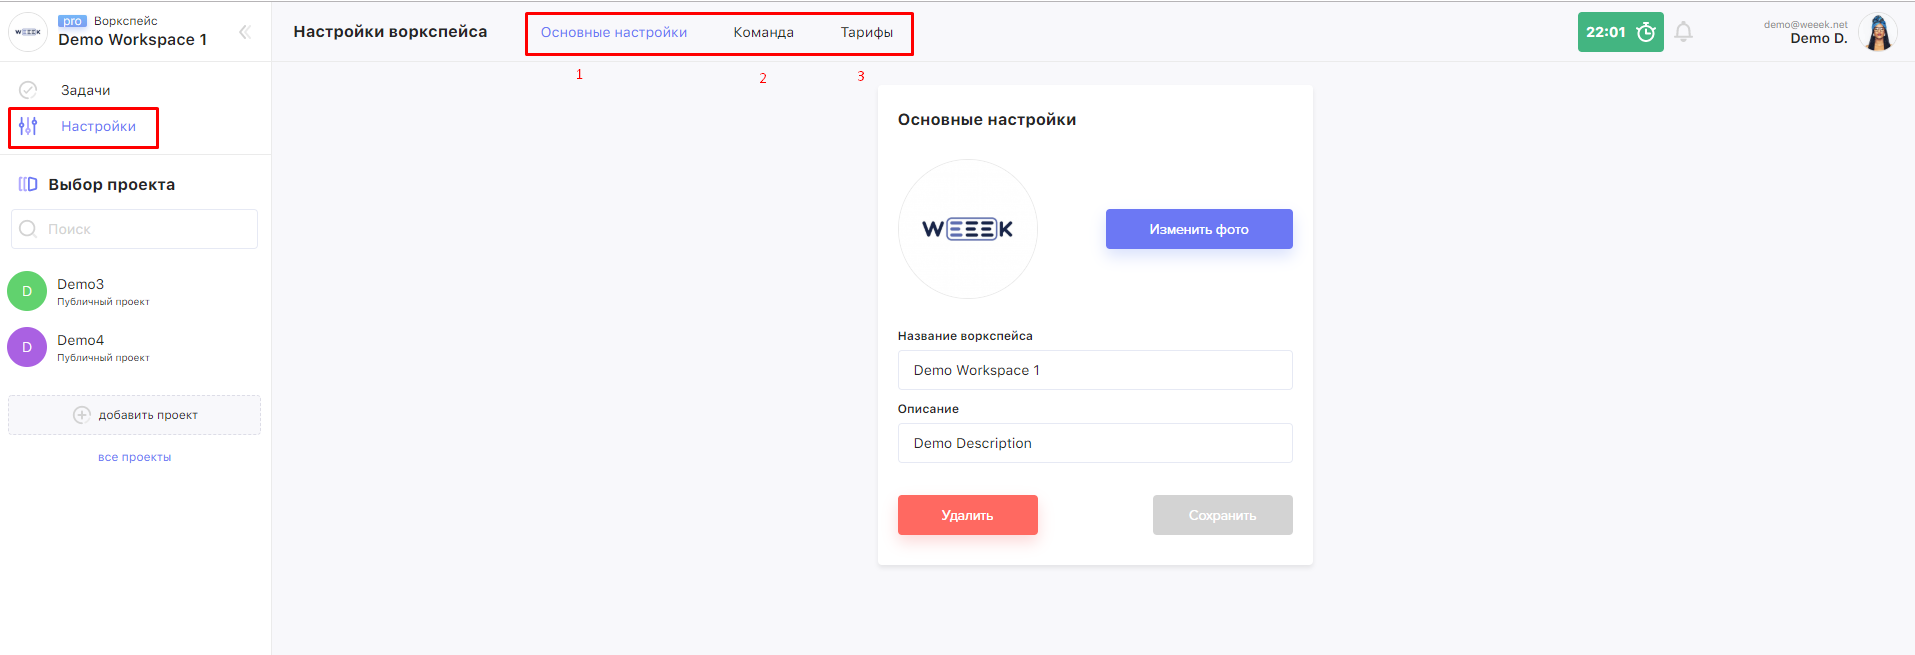Image resolution: width=1915 pixels, height=655 pixels.
Task: Click the red Удалить button
Action: (967, 515)
